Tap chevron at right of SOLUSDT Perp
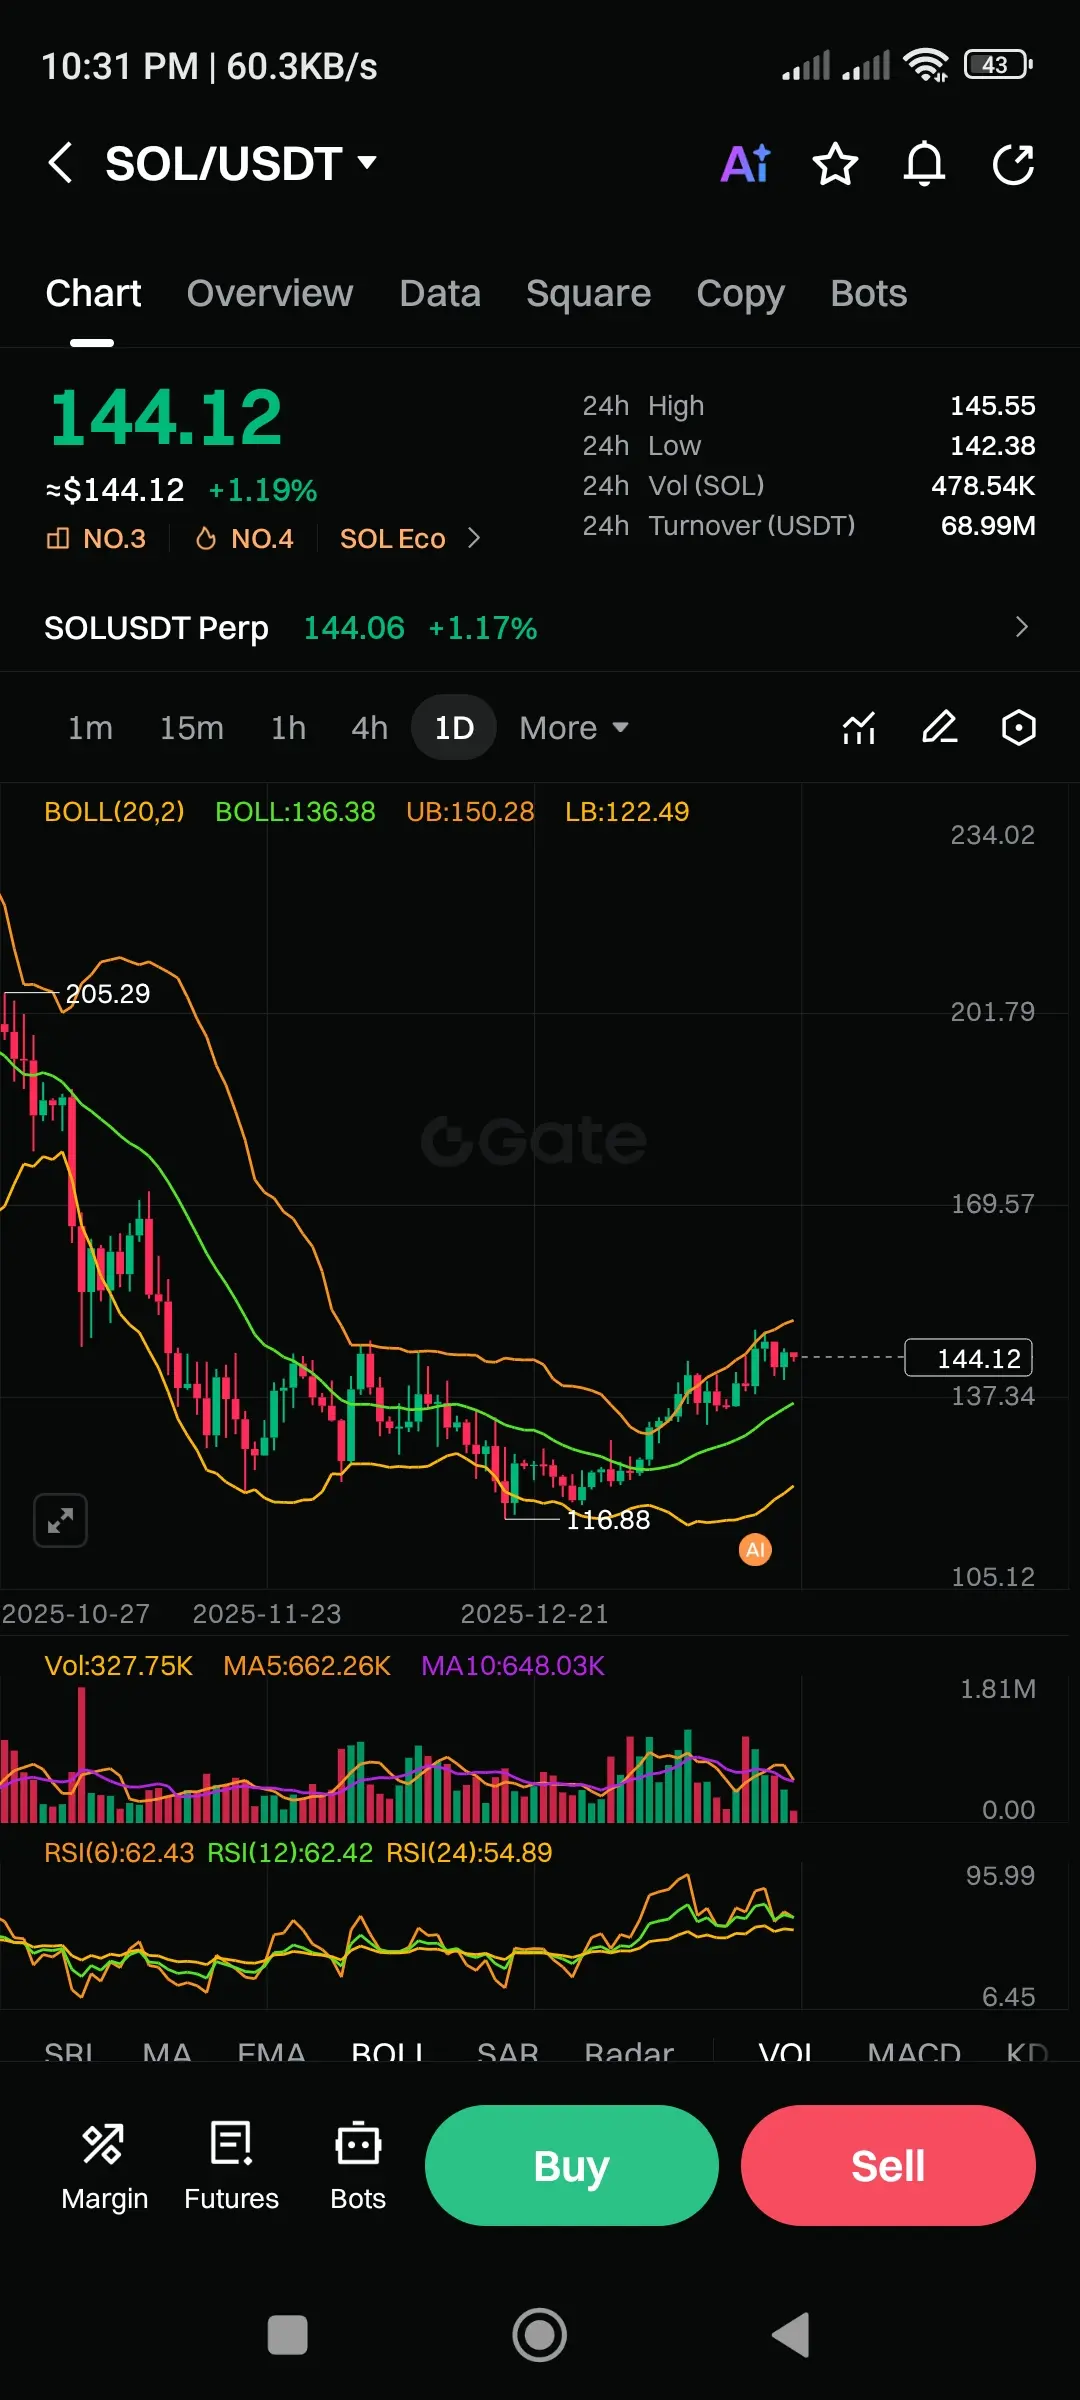 coord(1021,627)
